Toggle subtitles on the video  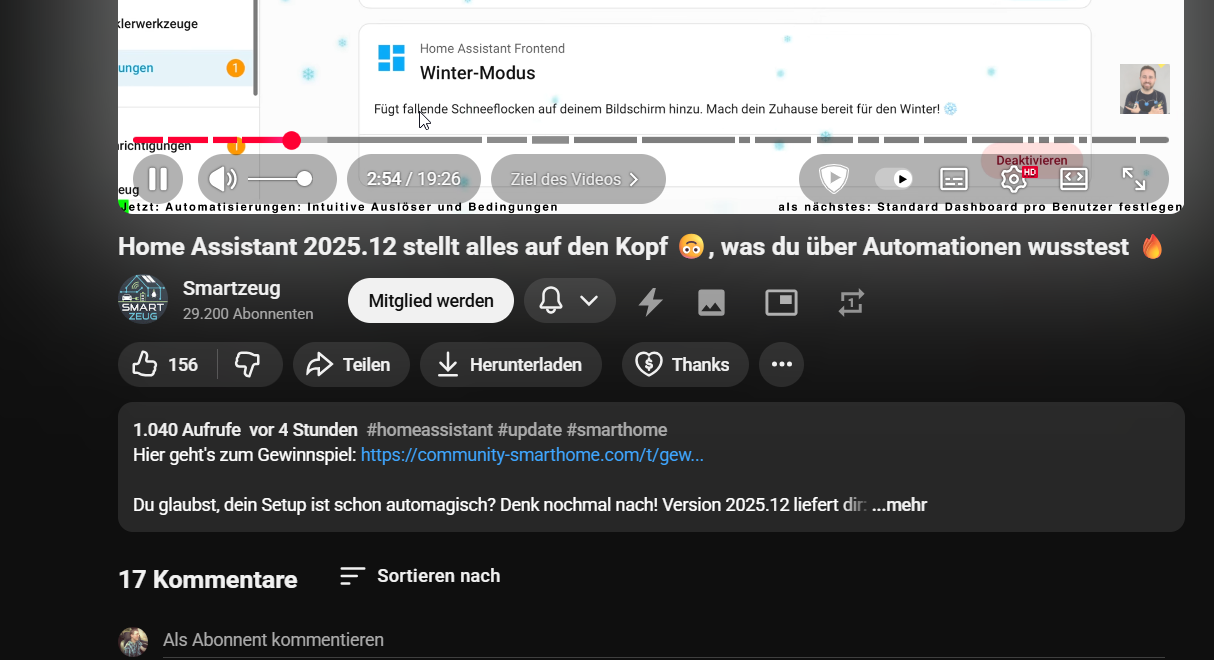point(954,179)
